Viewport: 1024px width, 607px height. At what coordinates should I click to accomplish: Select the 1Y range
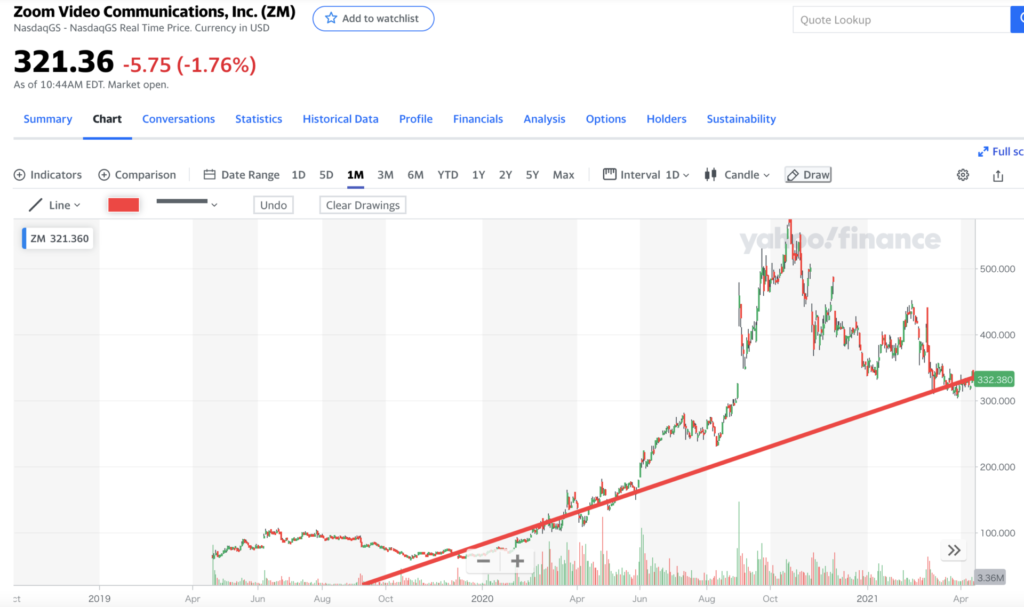(479, 175)
